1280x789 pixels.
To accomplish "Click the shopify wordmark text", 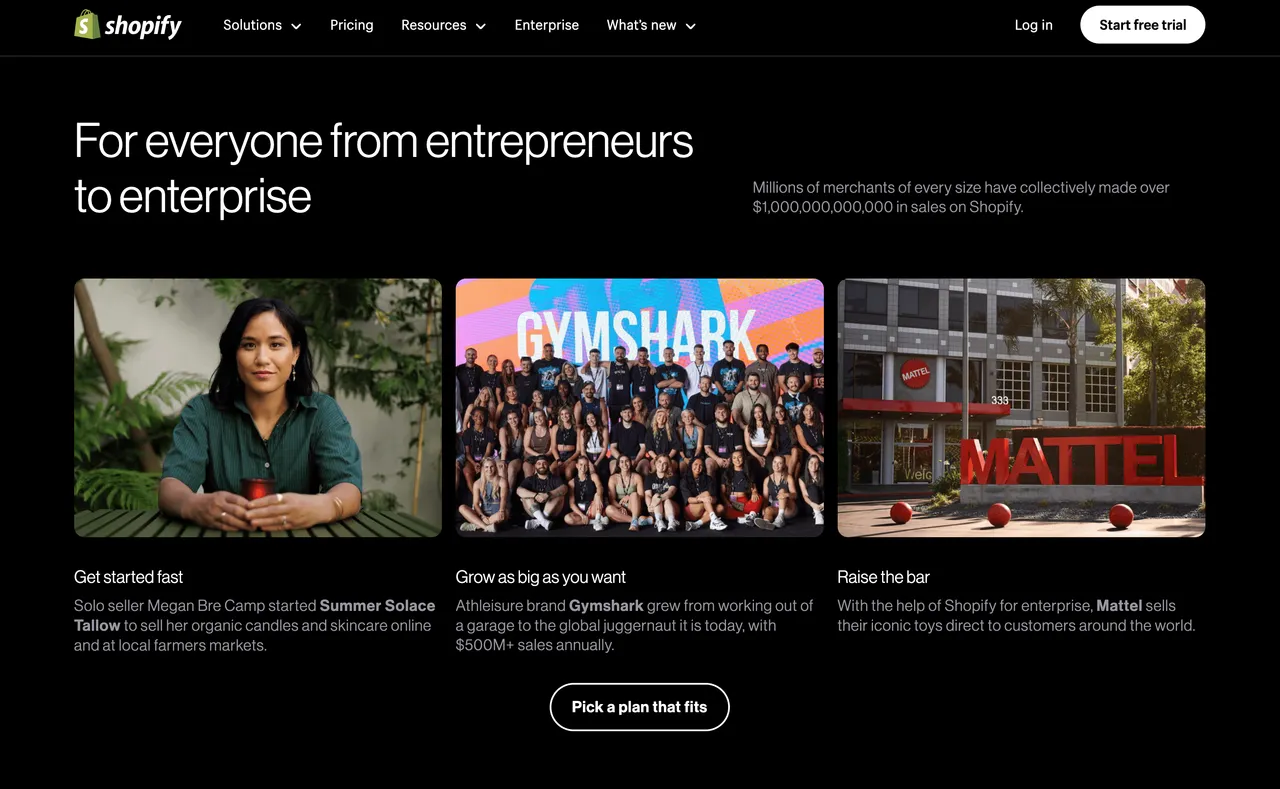I will (x=143, y=26).
